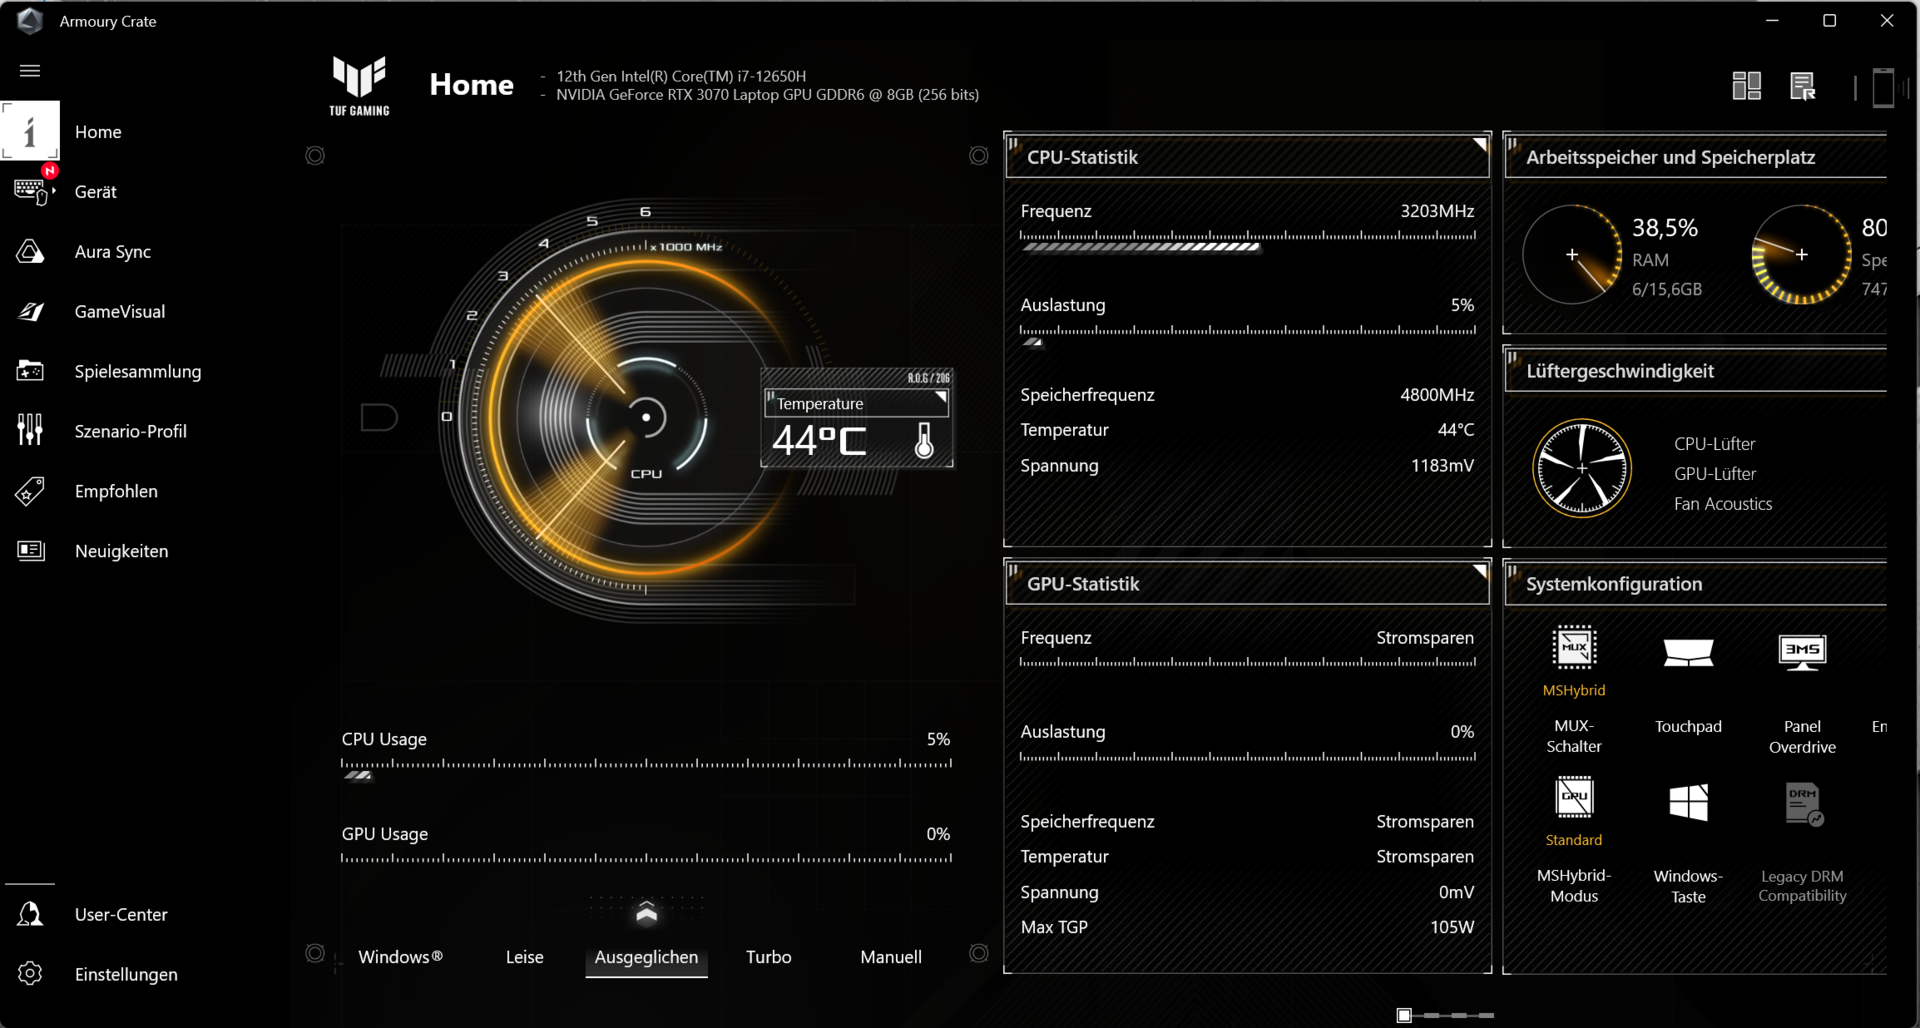Click the NVIDIA GeForce RTX 3070 text
Image resolution: width=1920 pixels, height=1028 pixels.
point(767,95)
